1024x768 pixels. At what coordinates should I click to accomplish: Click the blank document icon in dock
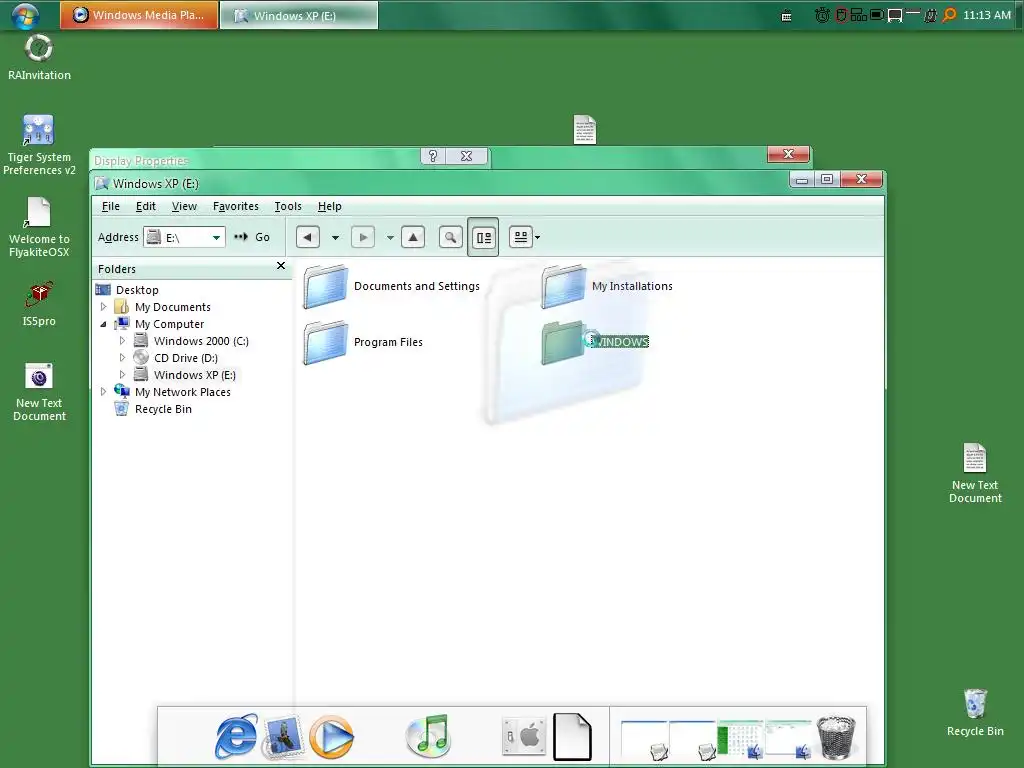[572, 737]
